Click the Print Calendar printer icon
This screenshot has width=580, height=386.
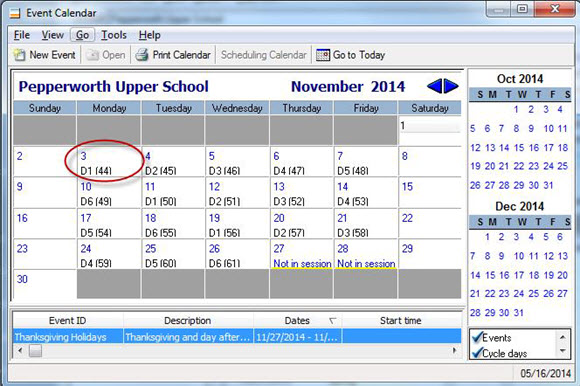click(142, 55)
